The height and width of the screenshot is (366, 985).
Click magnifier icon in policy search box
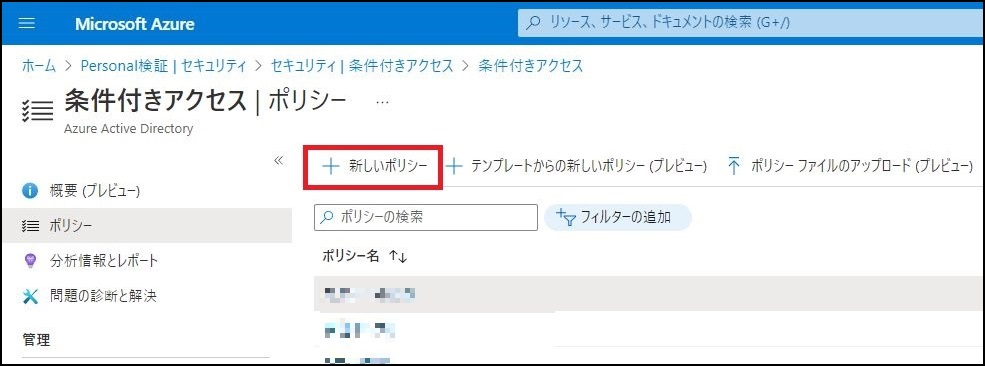tap(327, 217)
